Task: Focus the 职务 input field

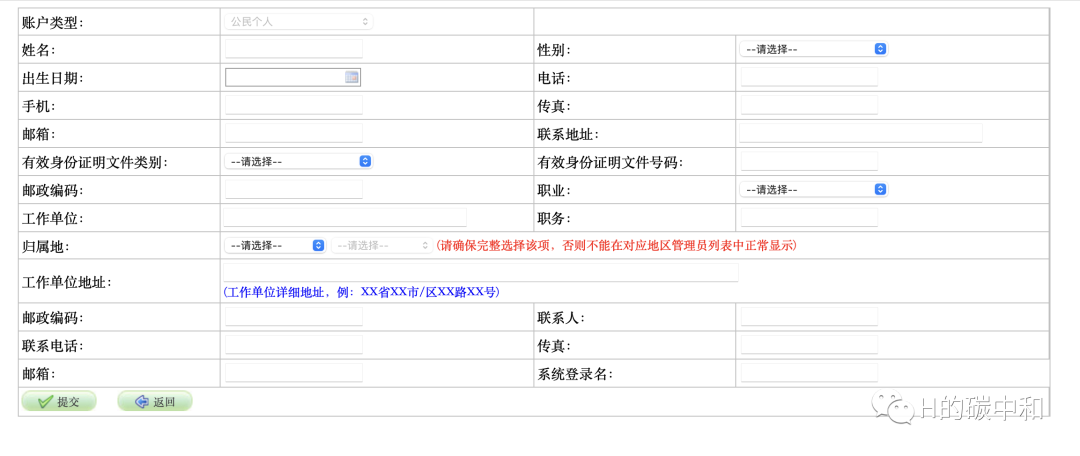Action: (x=809, y=218)
